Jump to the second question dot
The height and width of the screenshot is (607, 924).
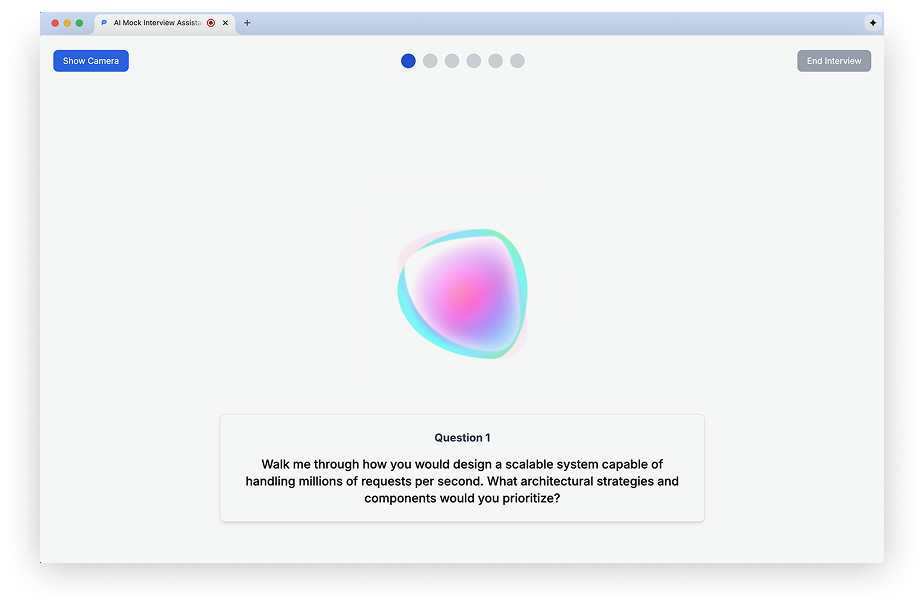[x=430, y=61]
